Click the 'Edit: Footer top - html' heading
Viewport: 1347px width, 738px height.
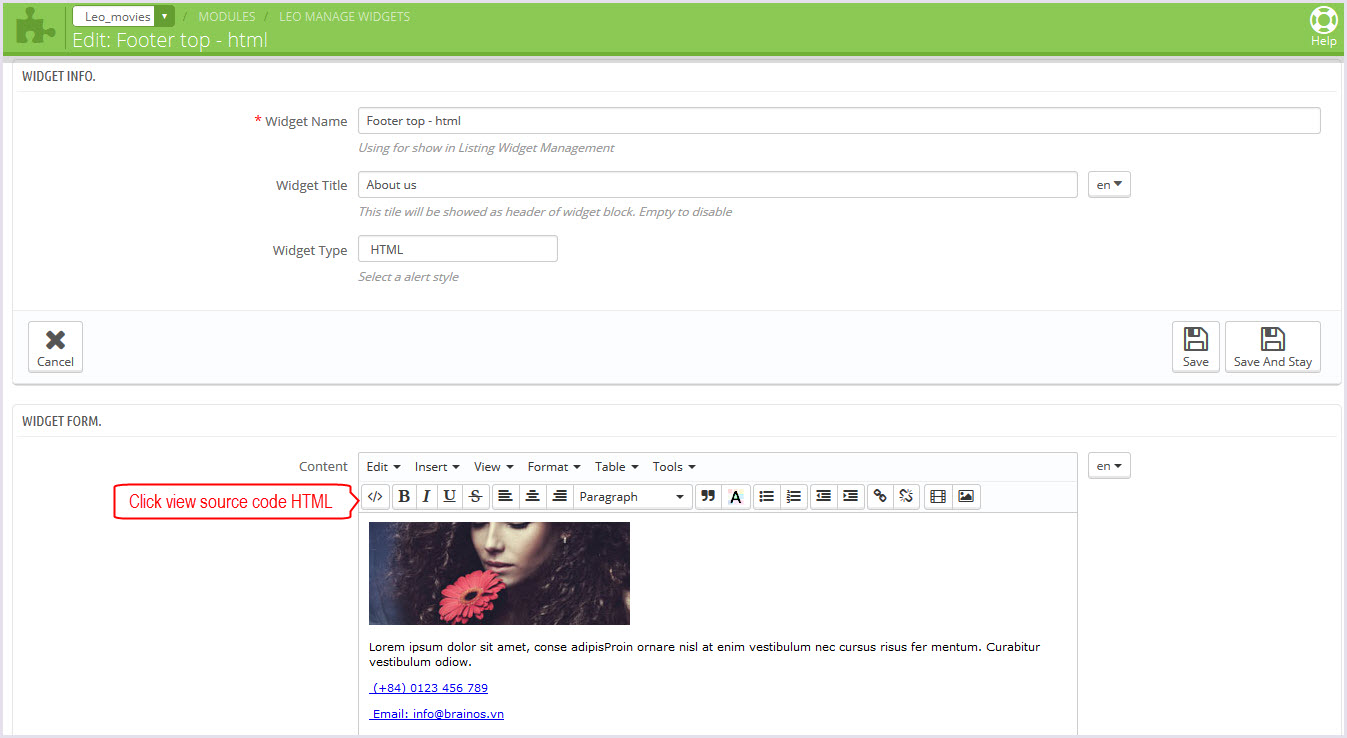click(170, 41)
